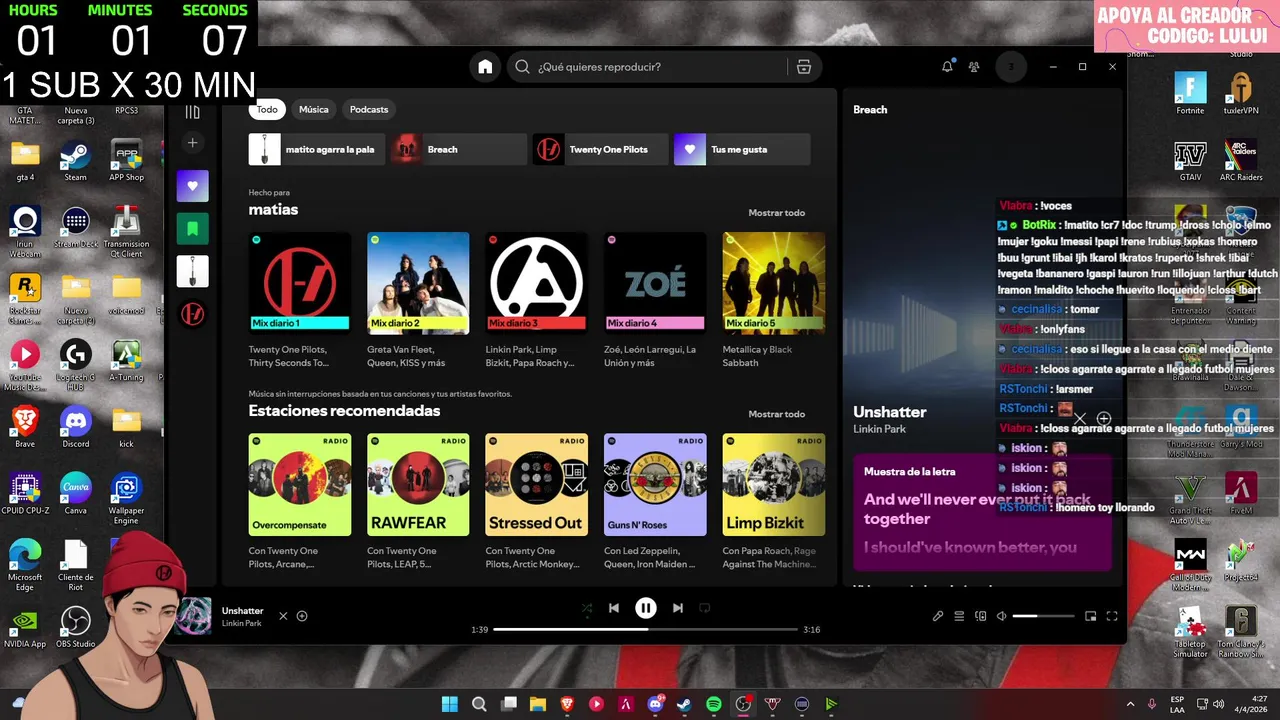Open the playback queue
1280x720 pixels.
[959, 616]
